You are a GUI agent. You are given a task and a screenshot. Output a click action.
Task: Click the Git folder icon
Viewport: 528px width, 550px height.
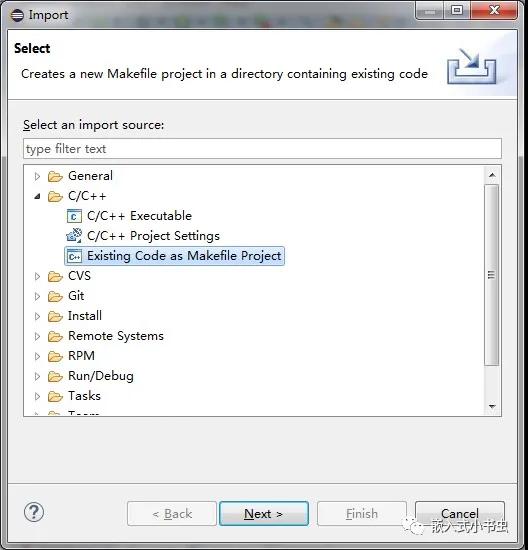pyautogui.click(x=55, y=296)
